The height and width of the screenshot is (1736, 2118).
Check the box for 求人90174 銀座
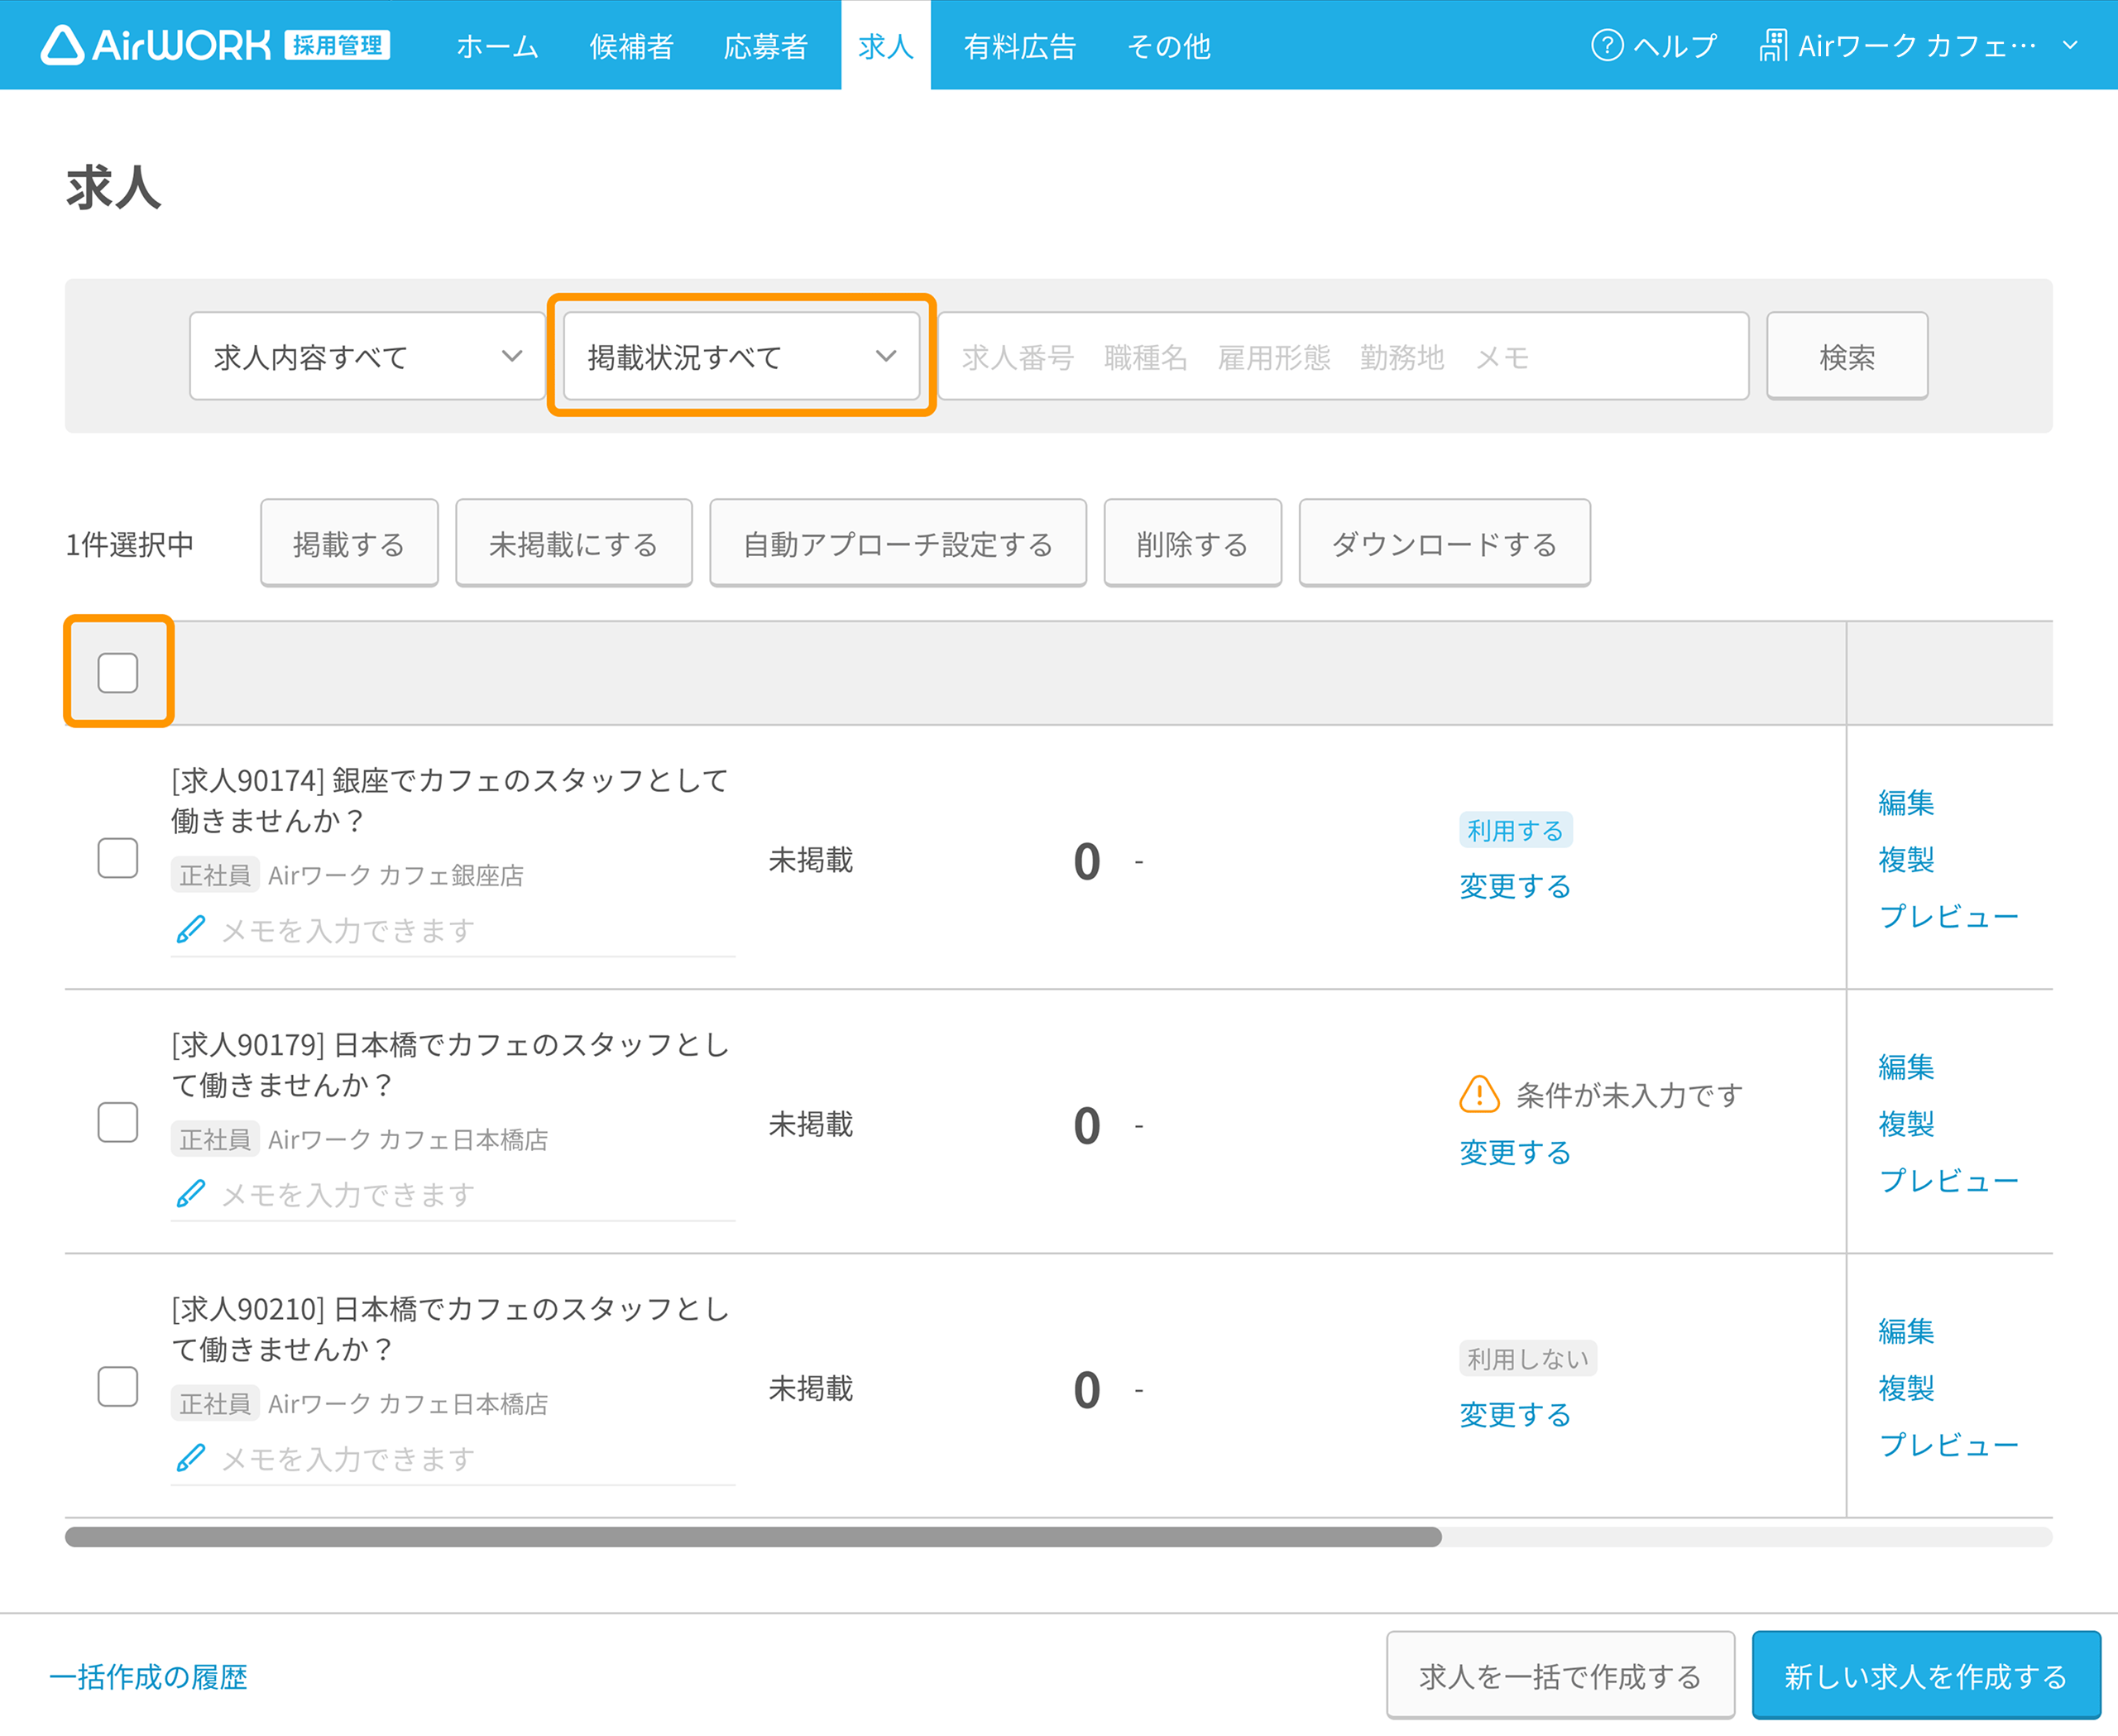[118, 858]
